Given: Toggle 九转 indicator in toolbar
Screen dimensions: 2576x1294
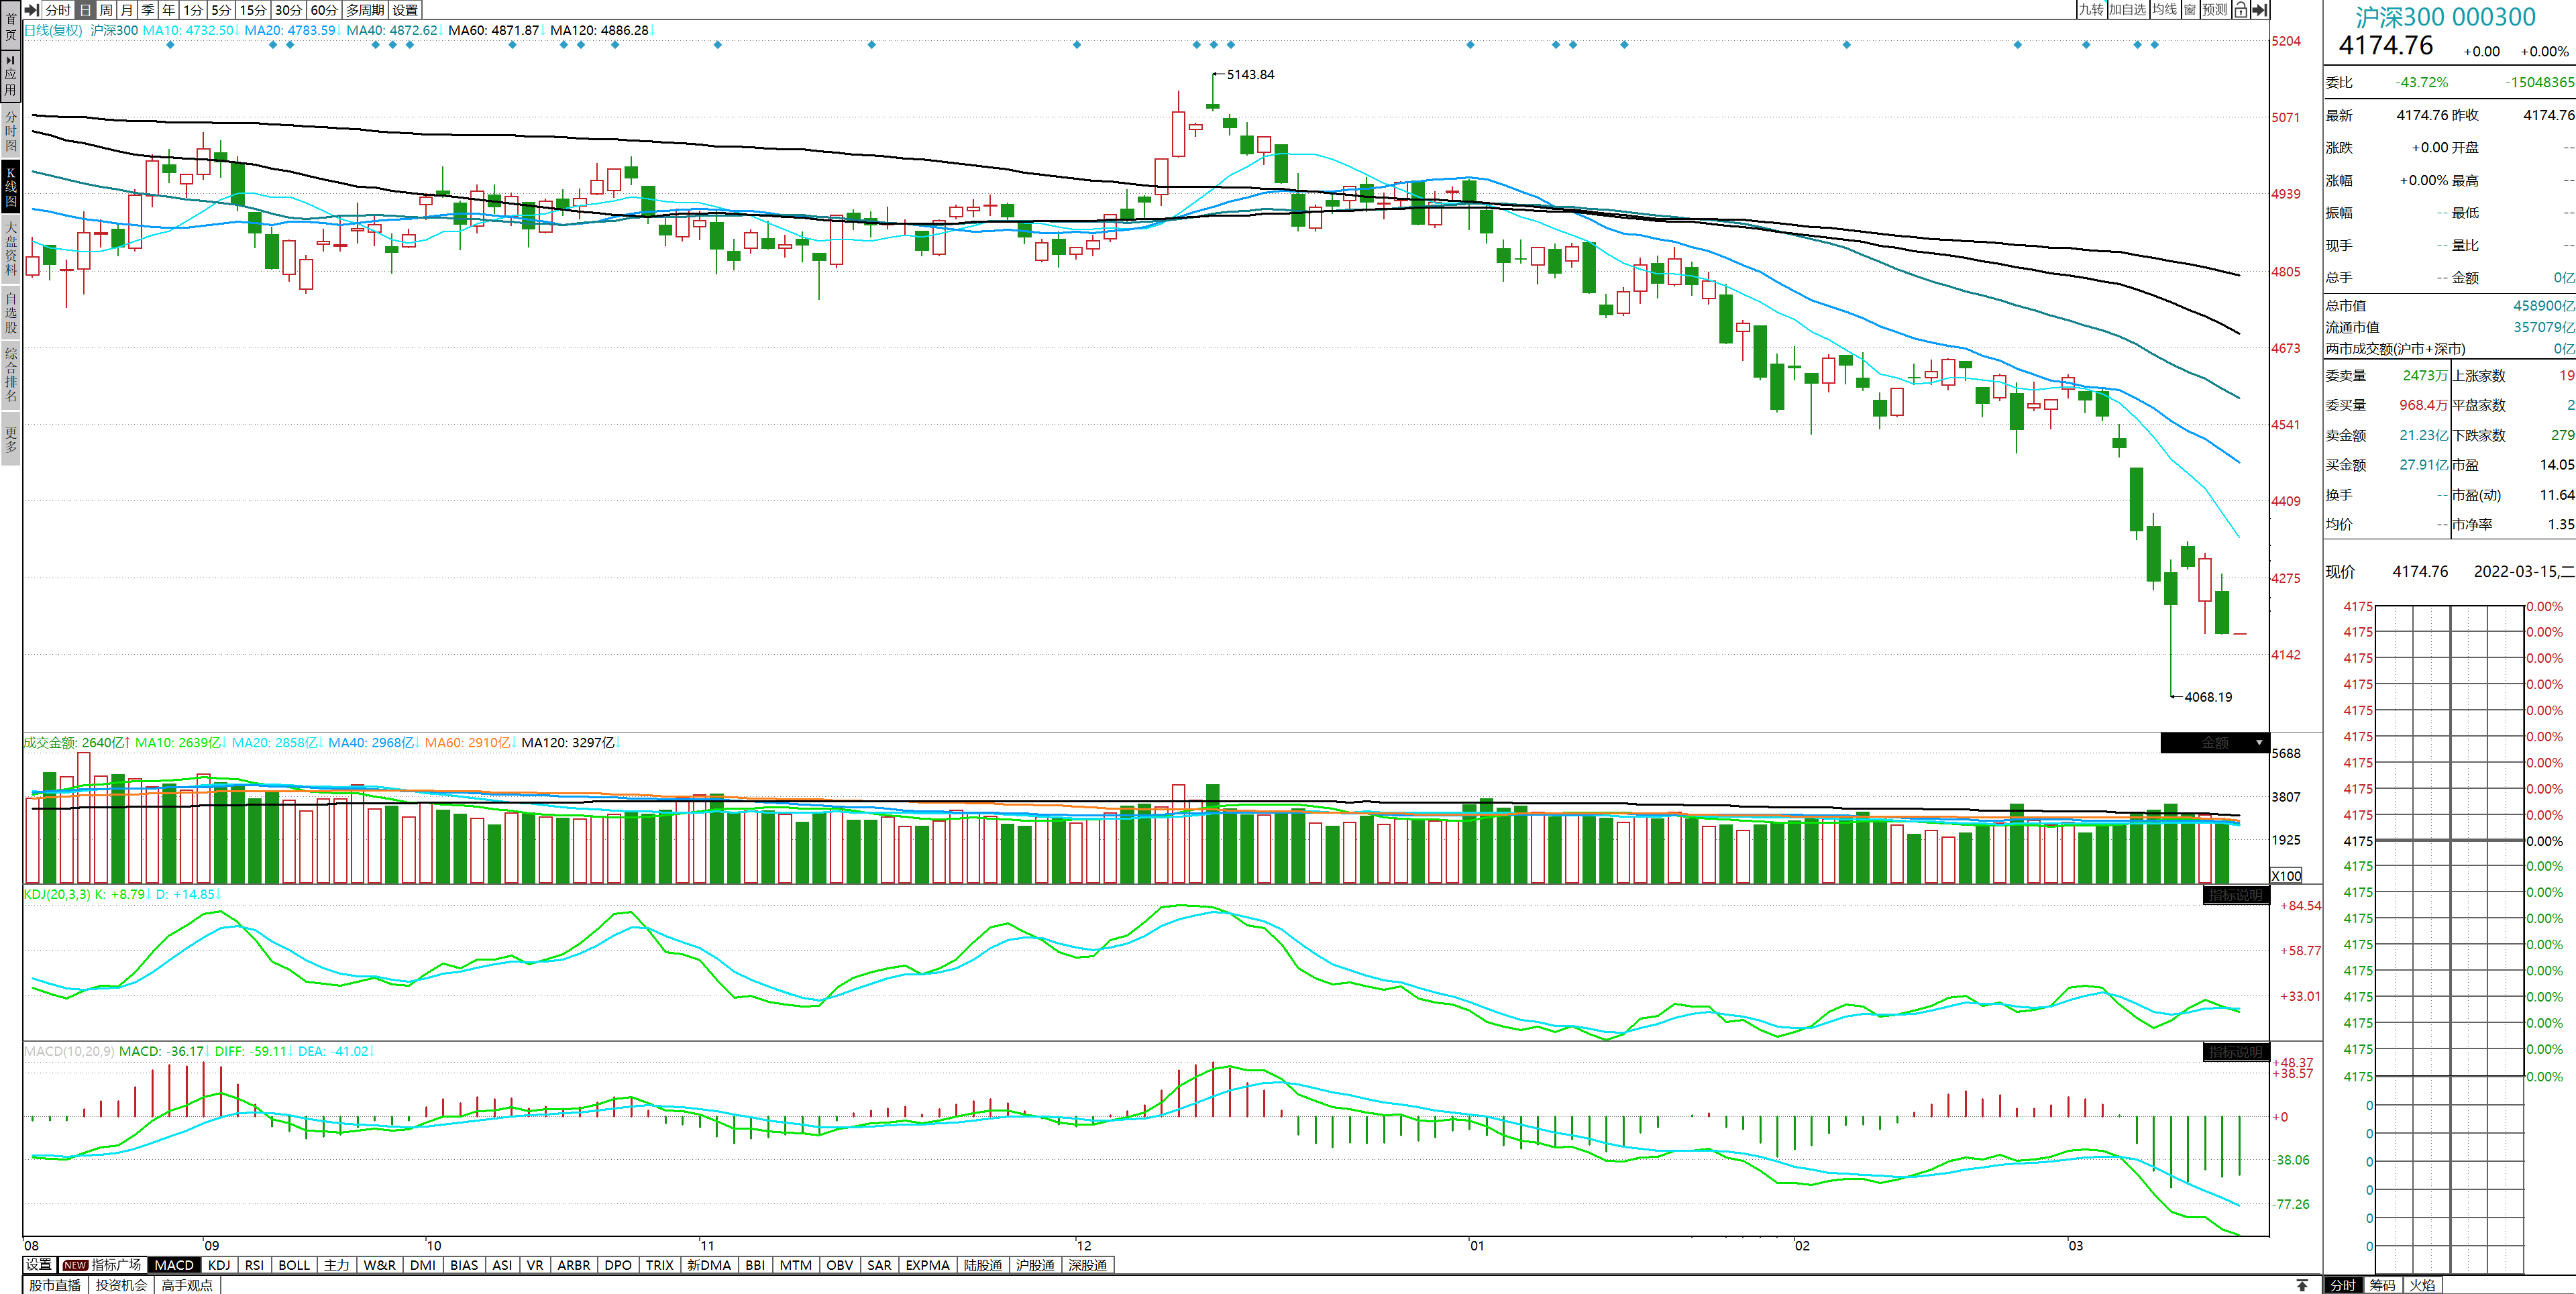Looking at the screenshot, I should 2091,10.
